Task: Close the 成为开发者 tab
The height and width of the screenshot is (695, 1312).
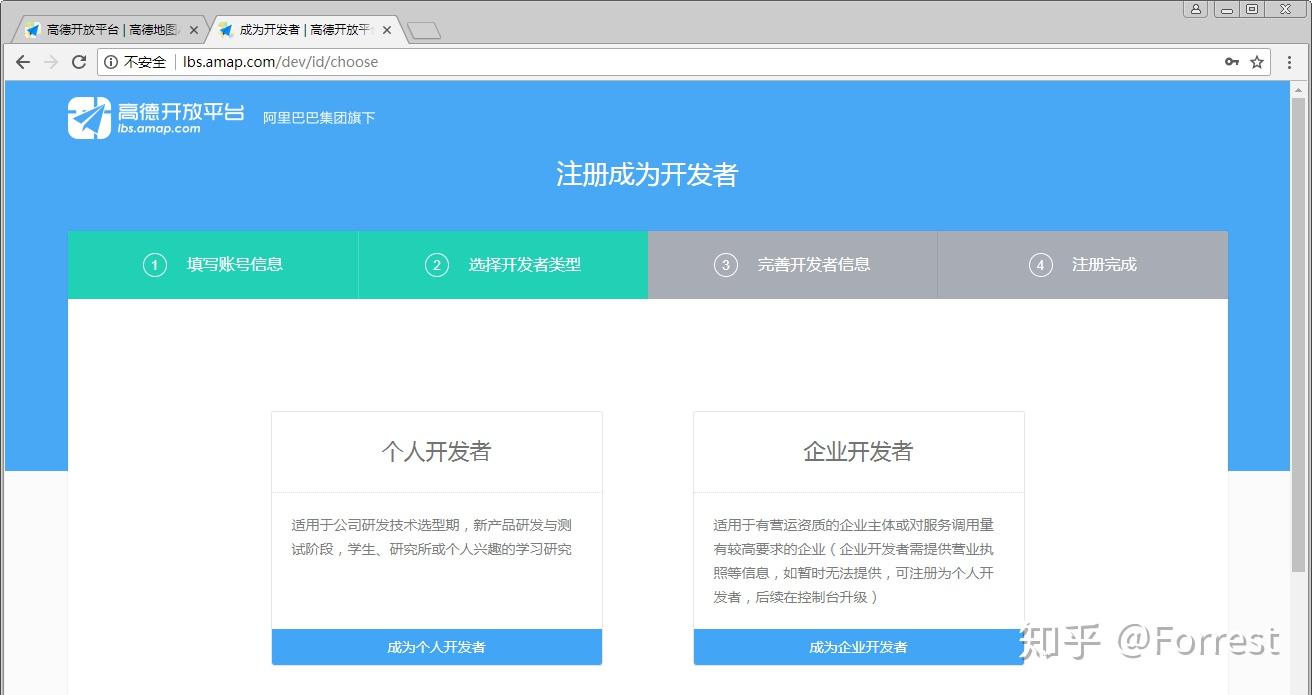Action: click(387, 30)
